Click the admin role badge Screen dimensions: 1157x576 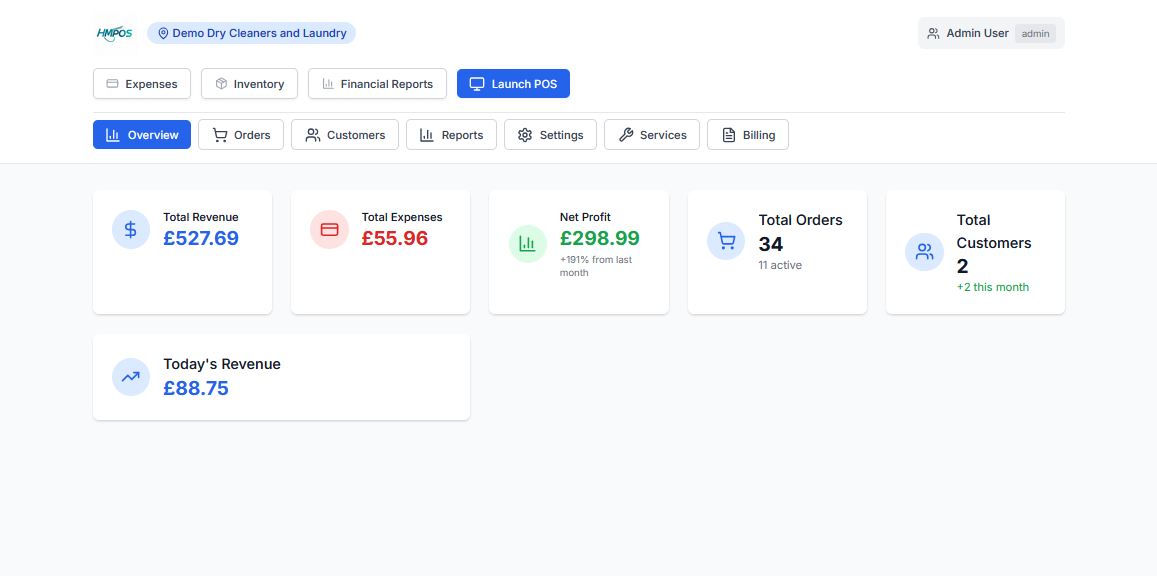pos(1035,33)
